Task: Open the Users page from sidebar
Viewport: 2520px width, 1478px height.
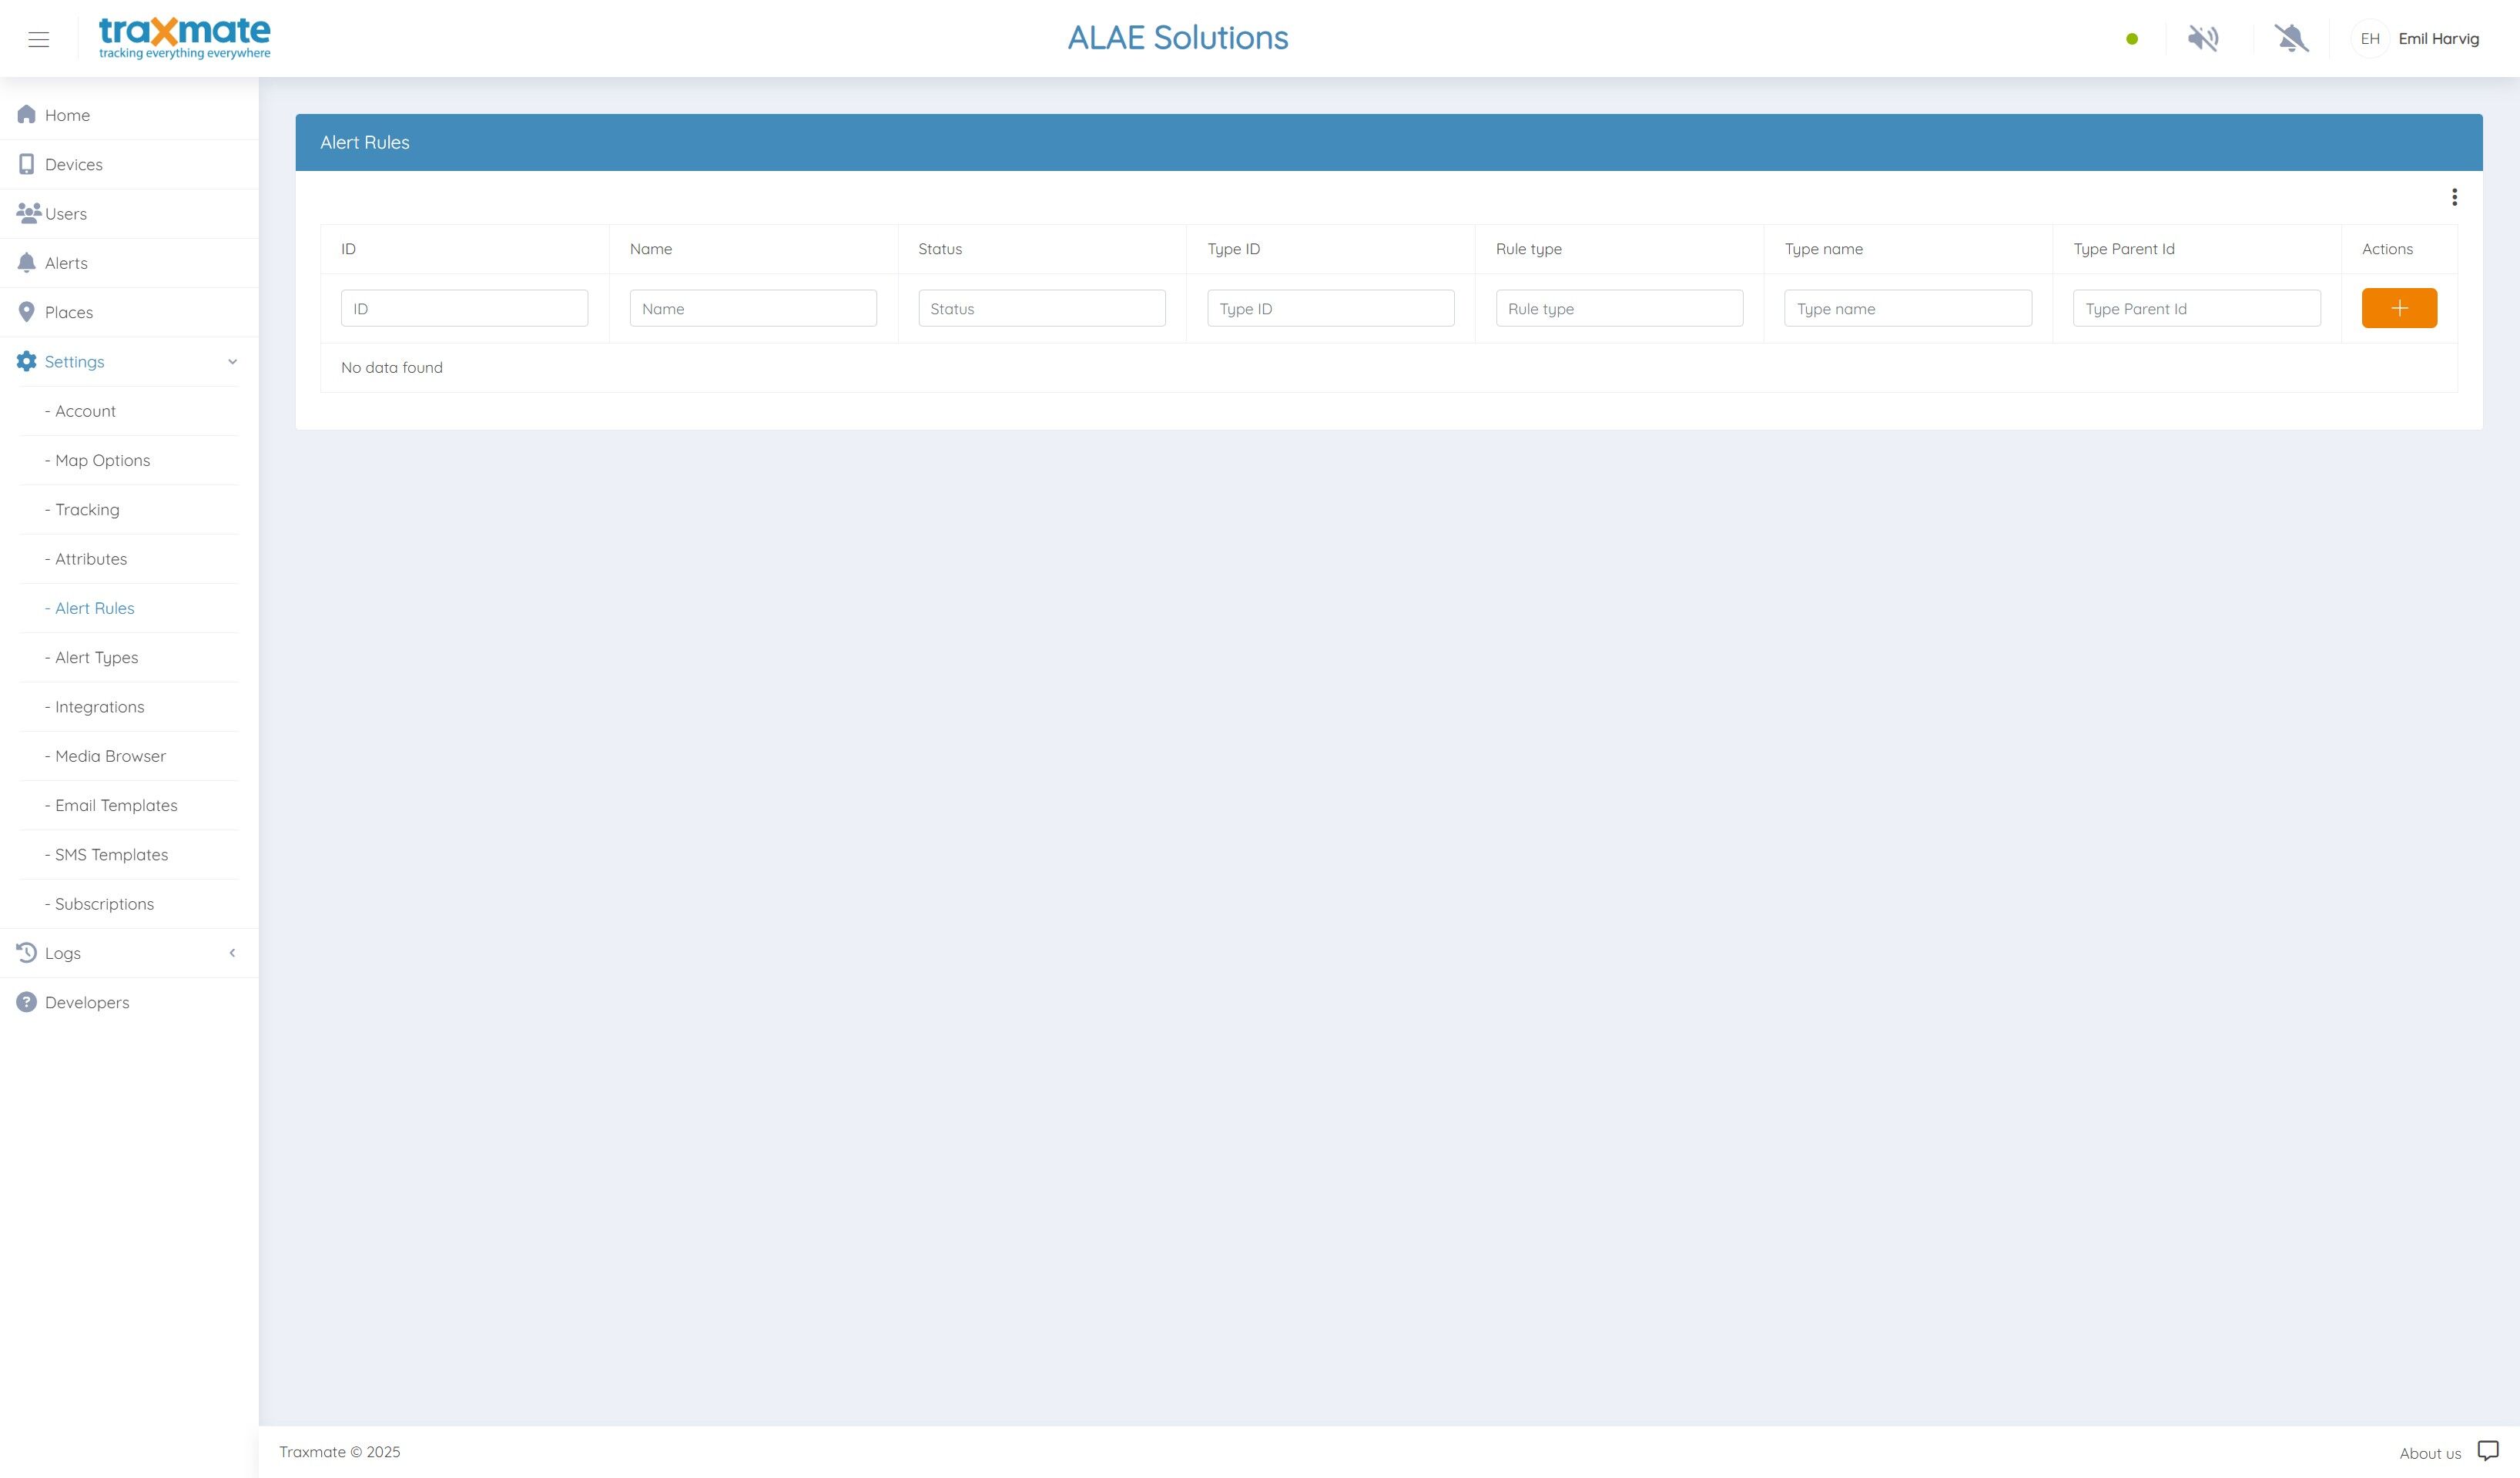Action: coord(65,214)
